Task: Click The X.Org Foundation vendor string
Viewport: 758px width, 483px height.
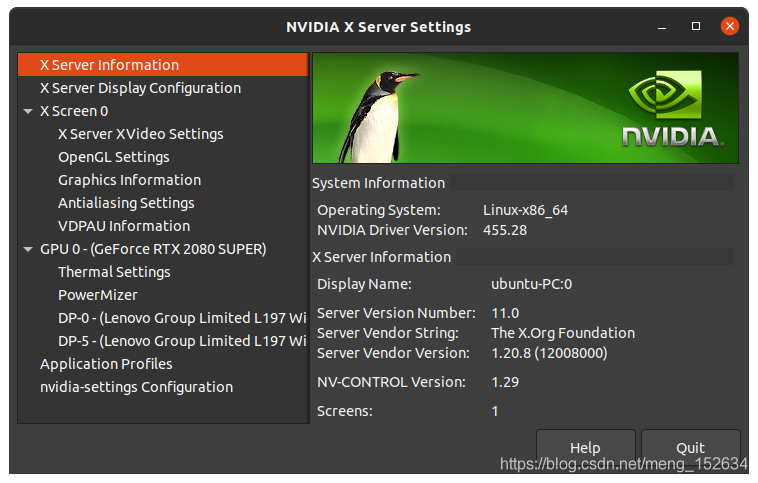Action: pyautogui.click(x=563, y=333)
